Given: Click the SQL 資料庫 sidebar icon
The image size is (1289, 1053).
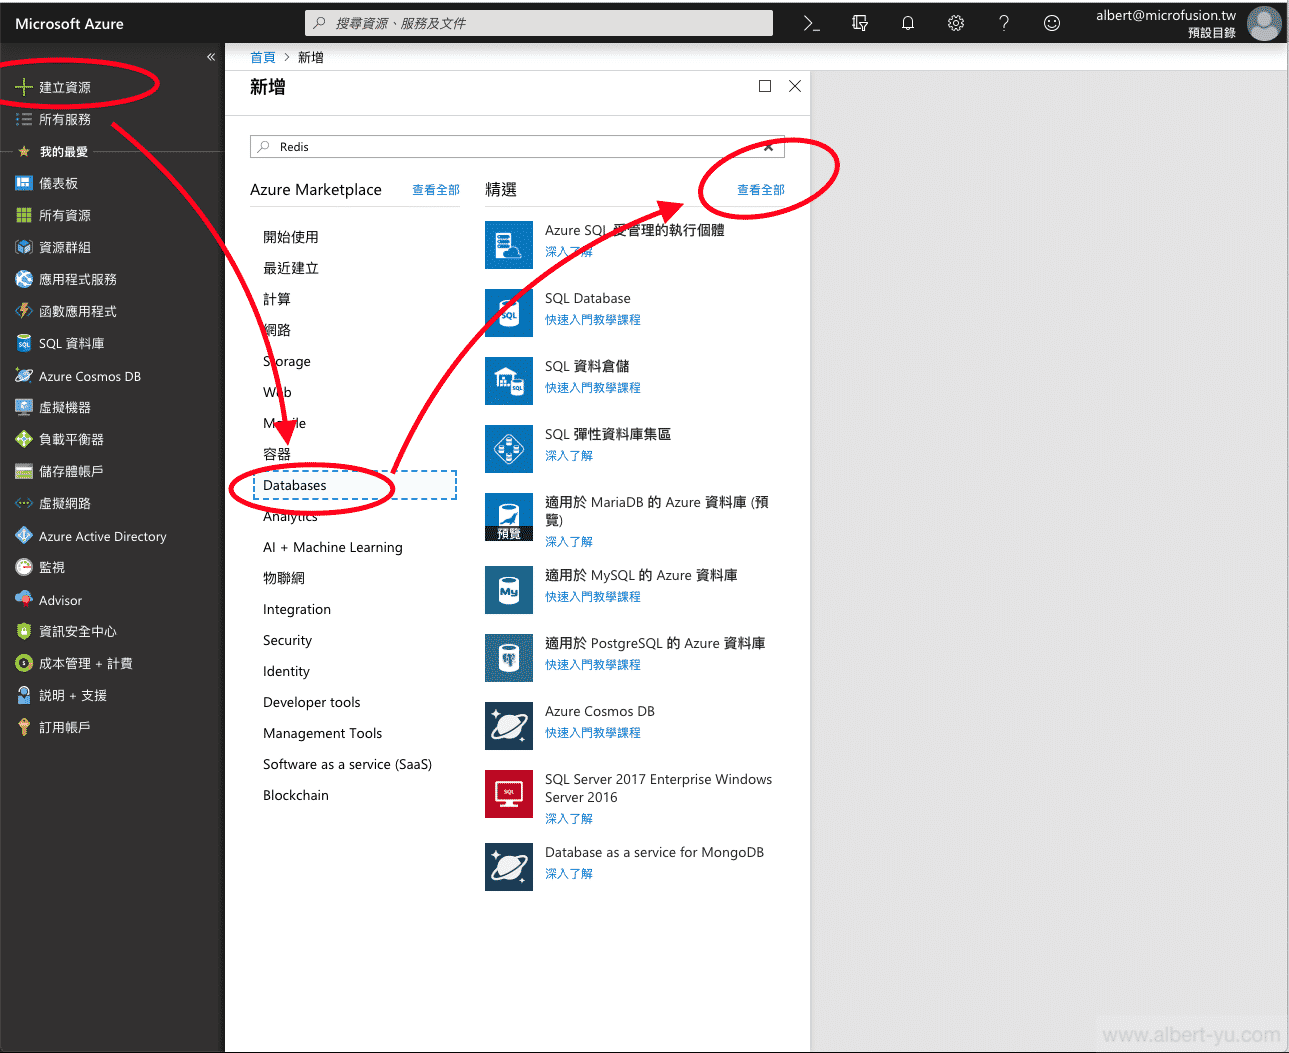Looking at the screenshot, I should [24, 343].
